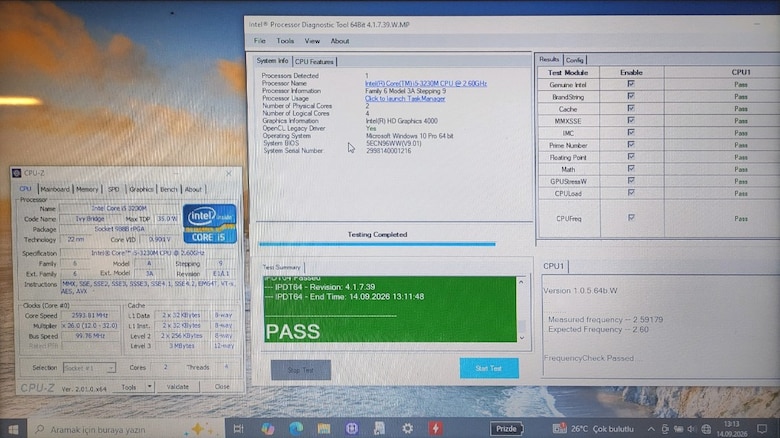Click the search box sparkle icon
This screenshot has height=438, width=780.
(x=198, y=429)
